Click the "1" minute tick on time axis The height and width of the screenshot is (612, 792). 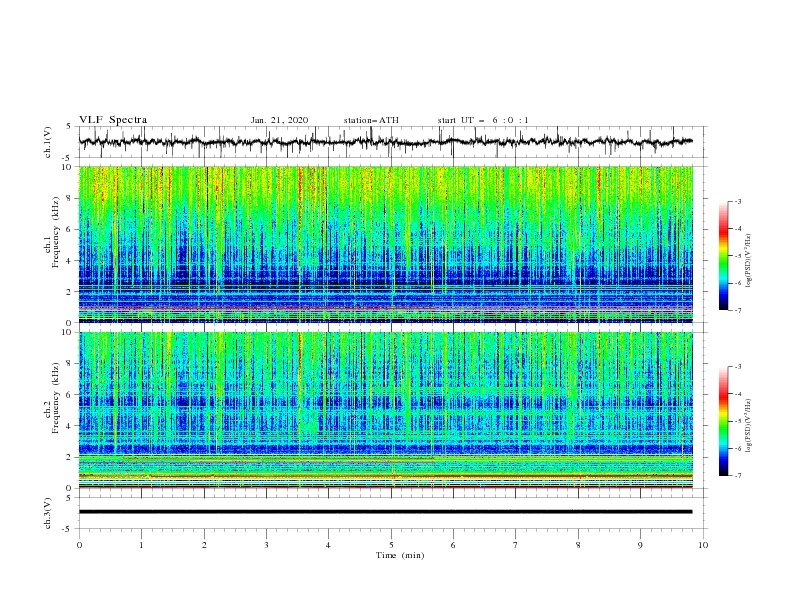141,545
